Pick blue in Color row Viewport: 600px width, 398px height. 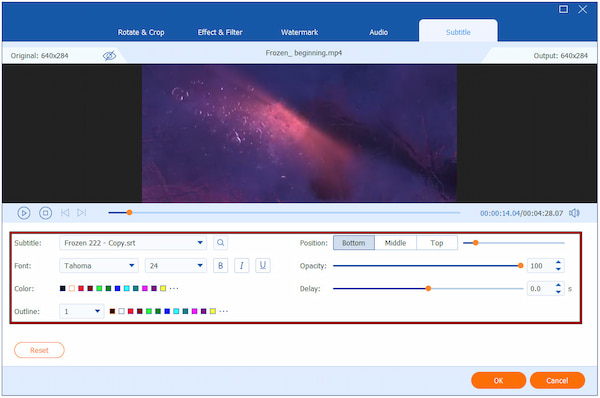pyautogui.click(x=117, y=288)
